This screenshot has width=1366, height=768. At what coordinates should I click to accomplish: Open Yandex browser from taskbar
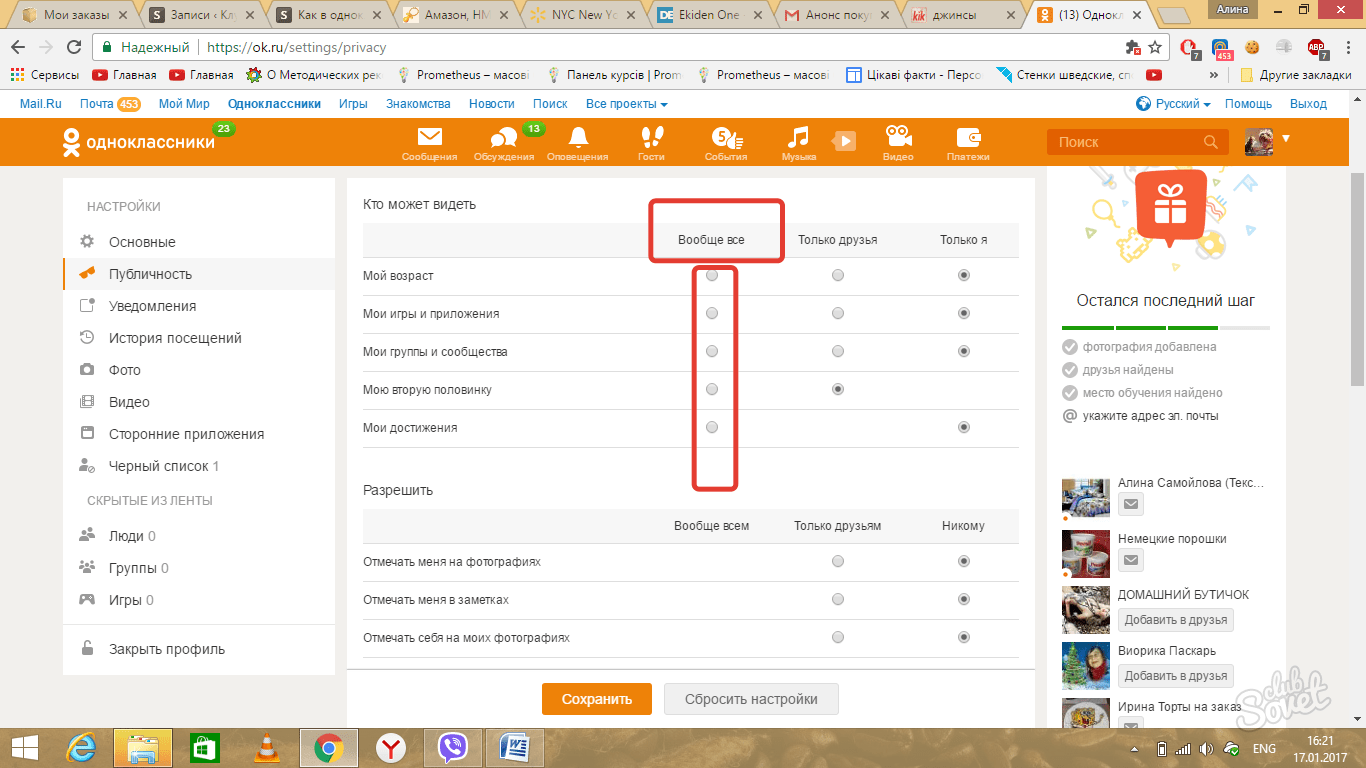click(391, 747)
